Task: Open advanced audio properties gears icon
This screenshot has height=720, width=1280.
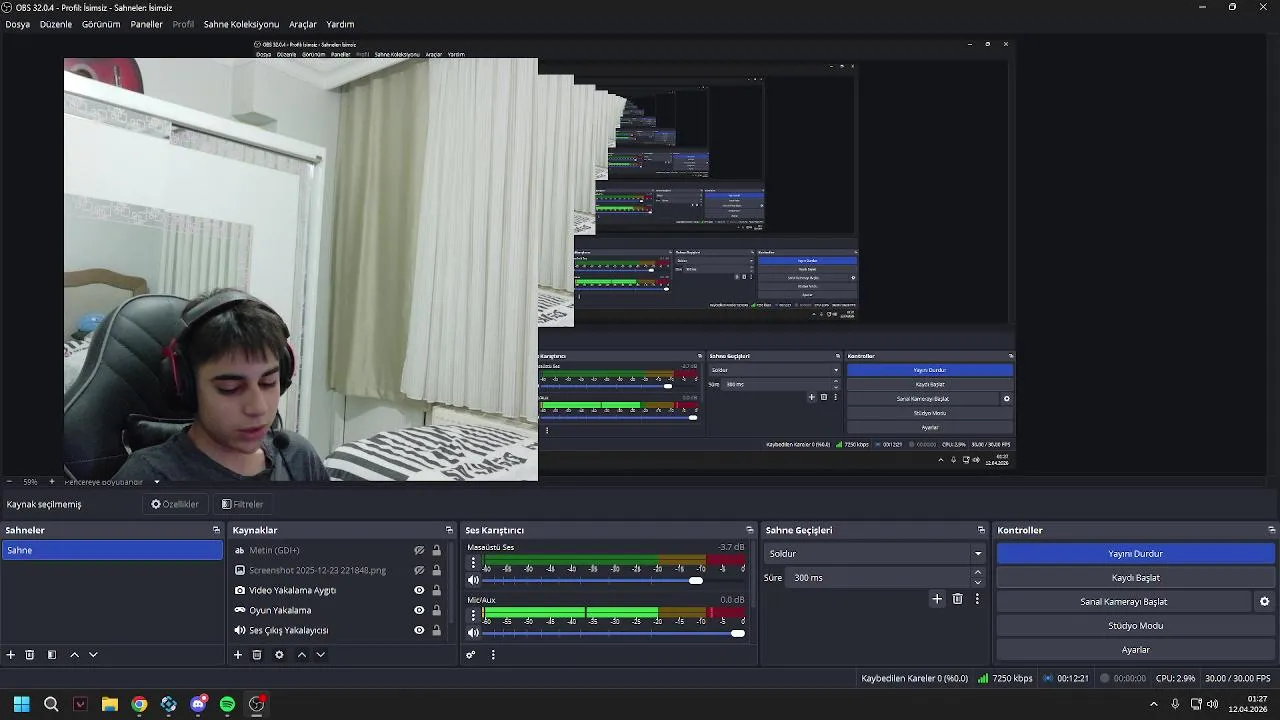Action: point(471,655)
